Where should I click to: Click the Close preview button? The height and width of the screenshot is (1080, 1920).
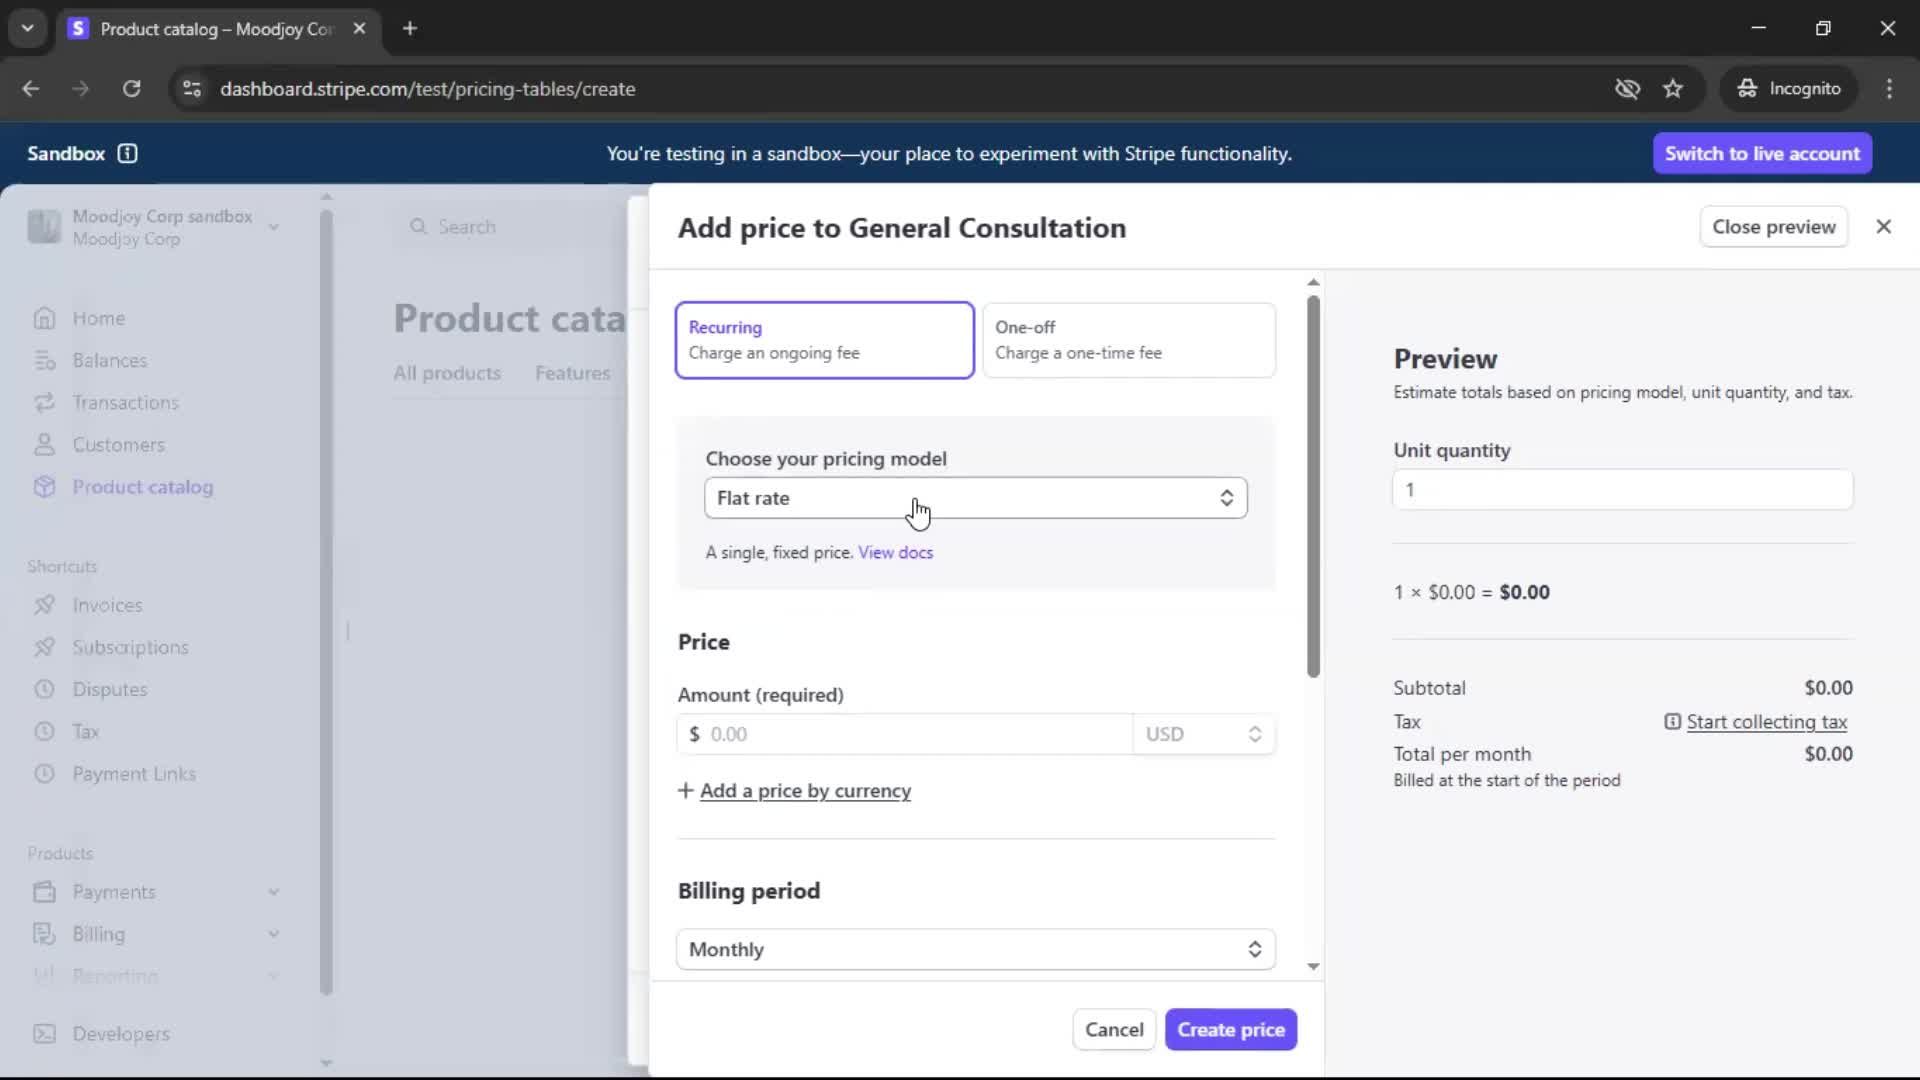coord(1773,227)
